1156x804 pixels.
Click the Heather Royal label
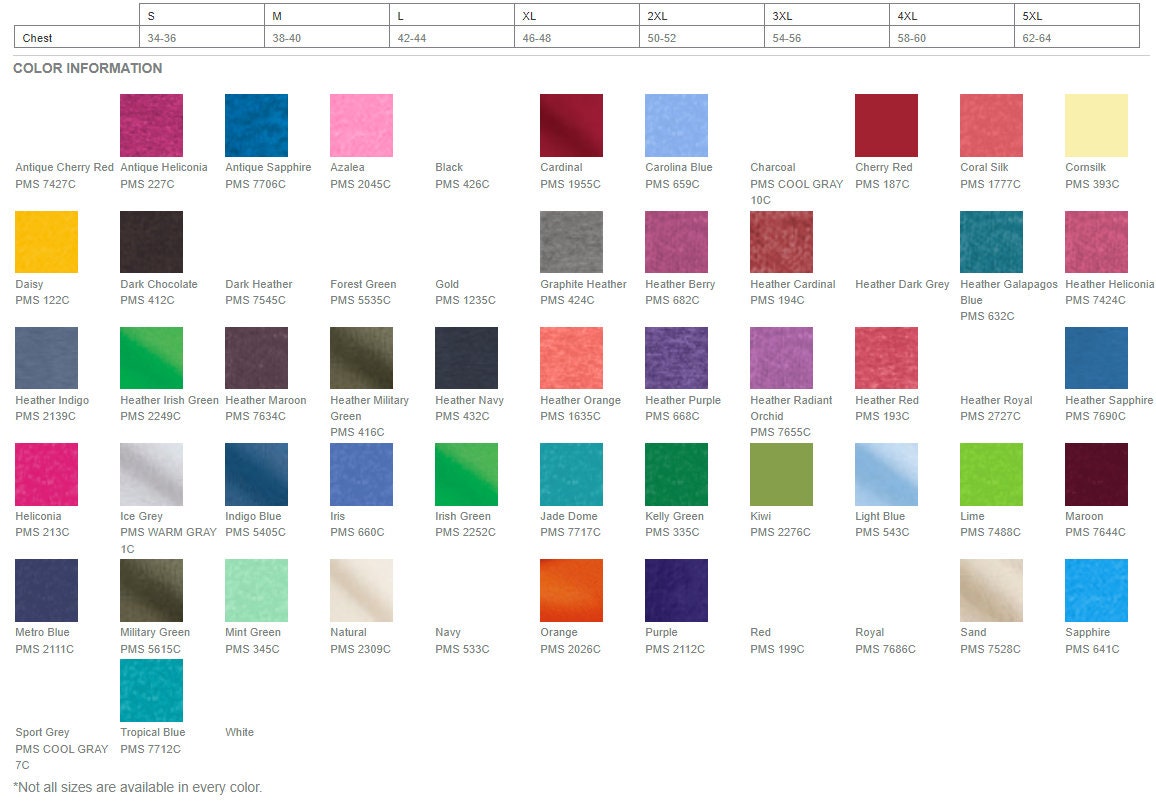pos(996,400)
